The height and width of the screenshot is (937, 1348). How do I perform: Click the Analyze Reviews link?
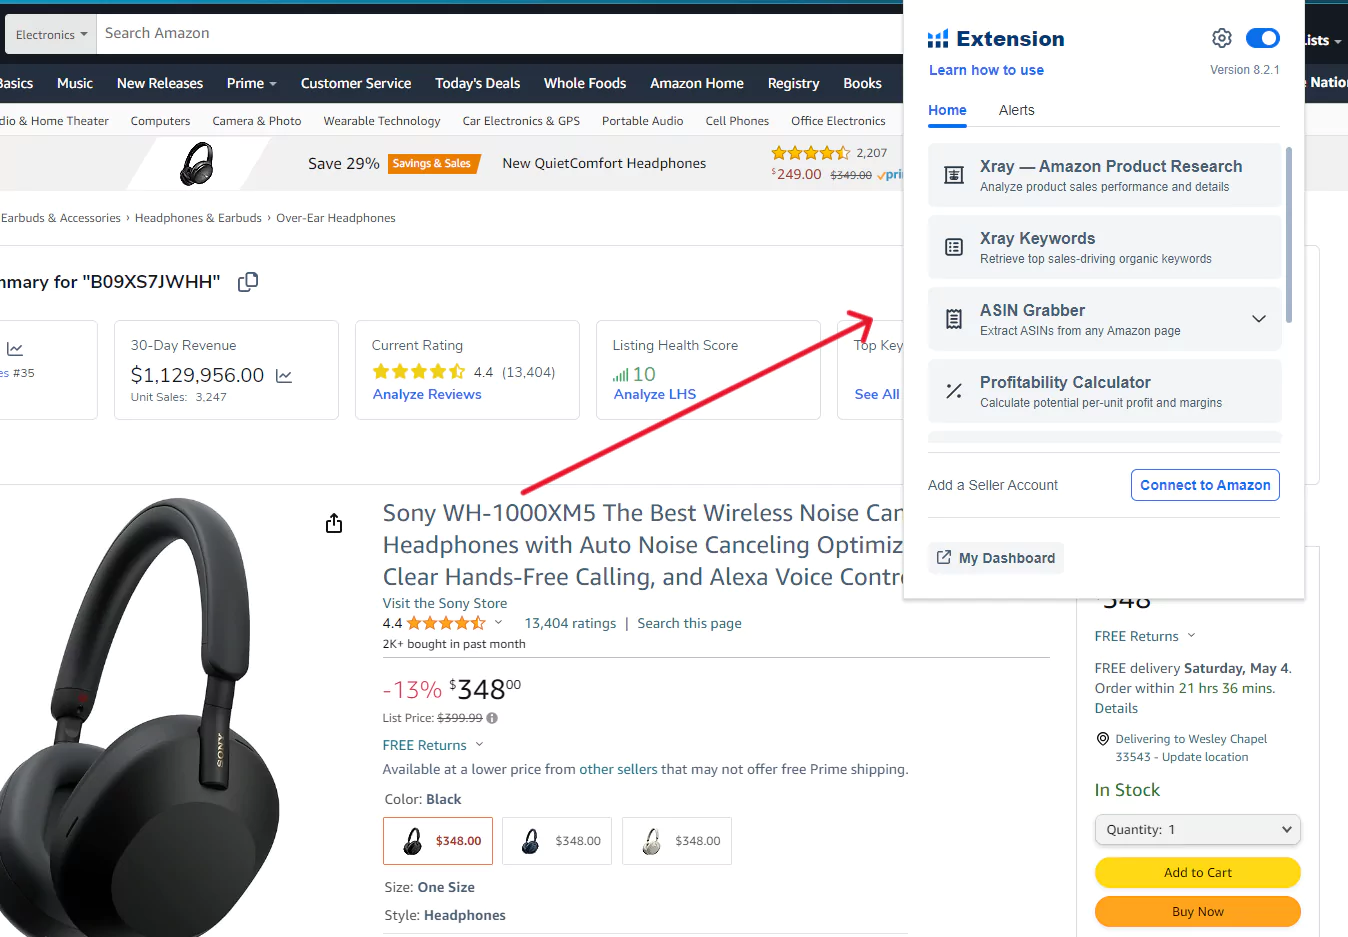[427, 394]
